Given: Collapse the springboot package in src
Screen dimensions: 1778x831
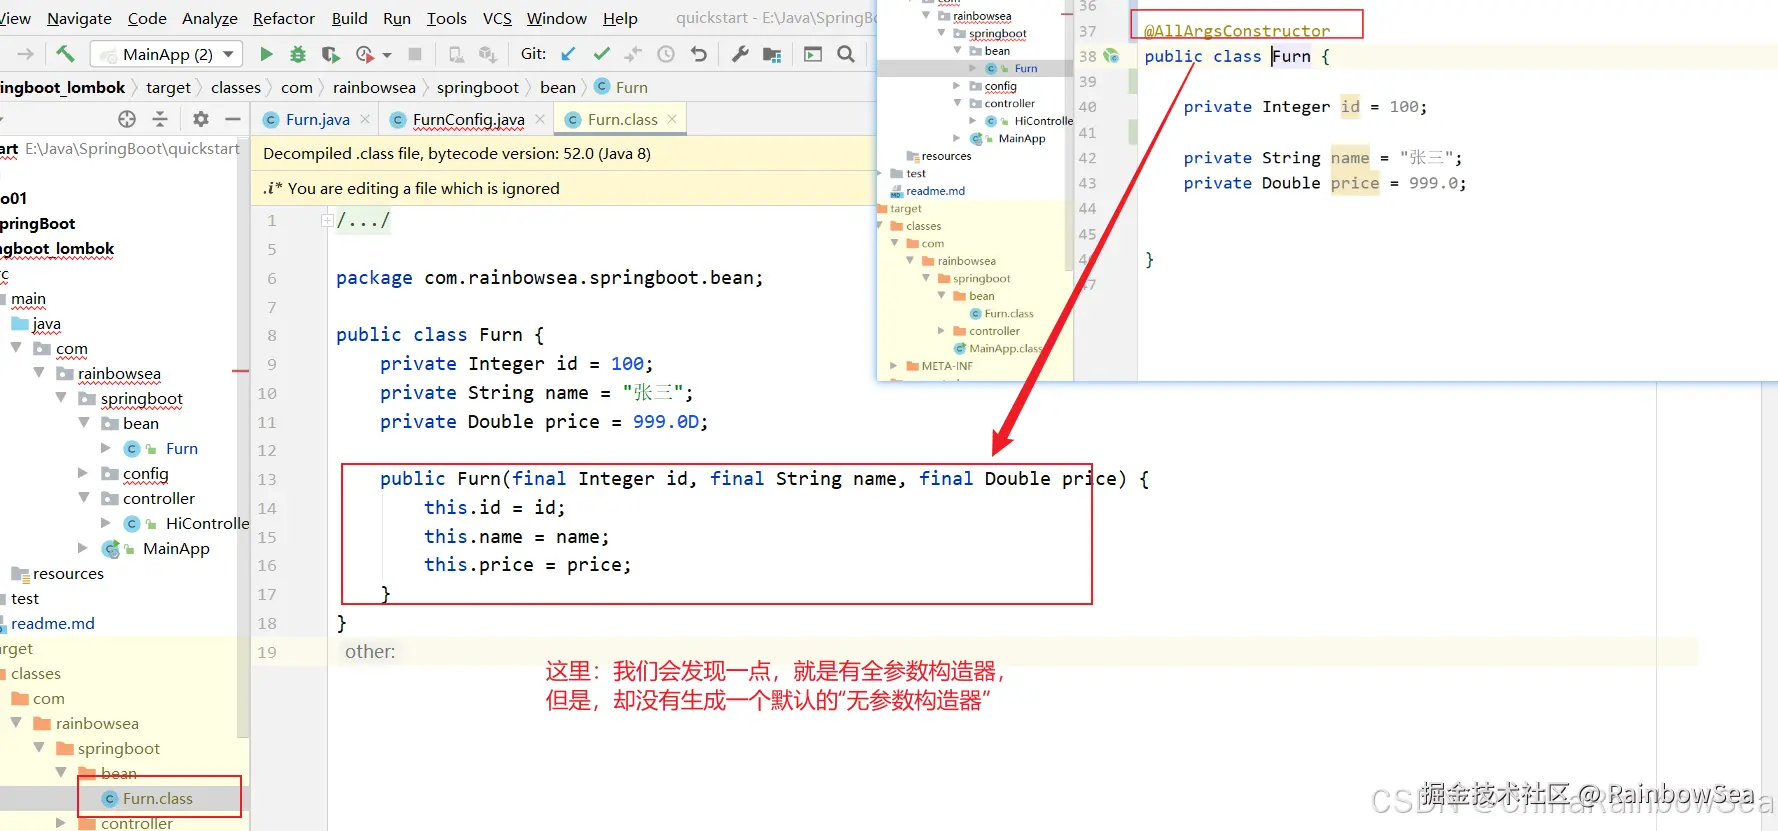Looking at the screenshot, I should [x=61, y=398].
